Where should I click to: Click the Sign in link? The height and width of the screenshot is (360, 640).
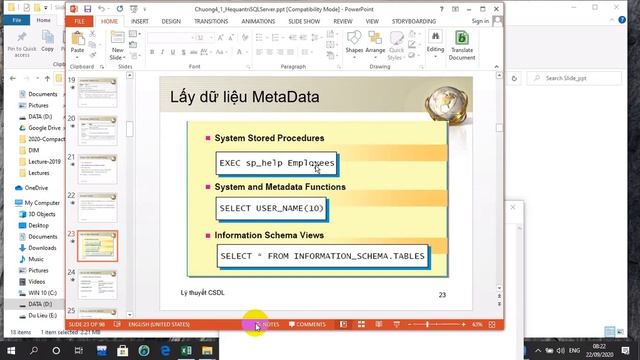[480, 21]
